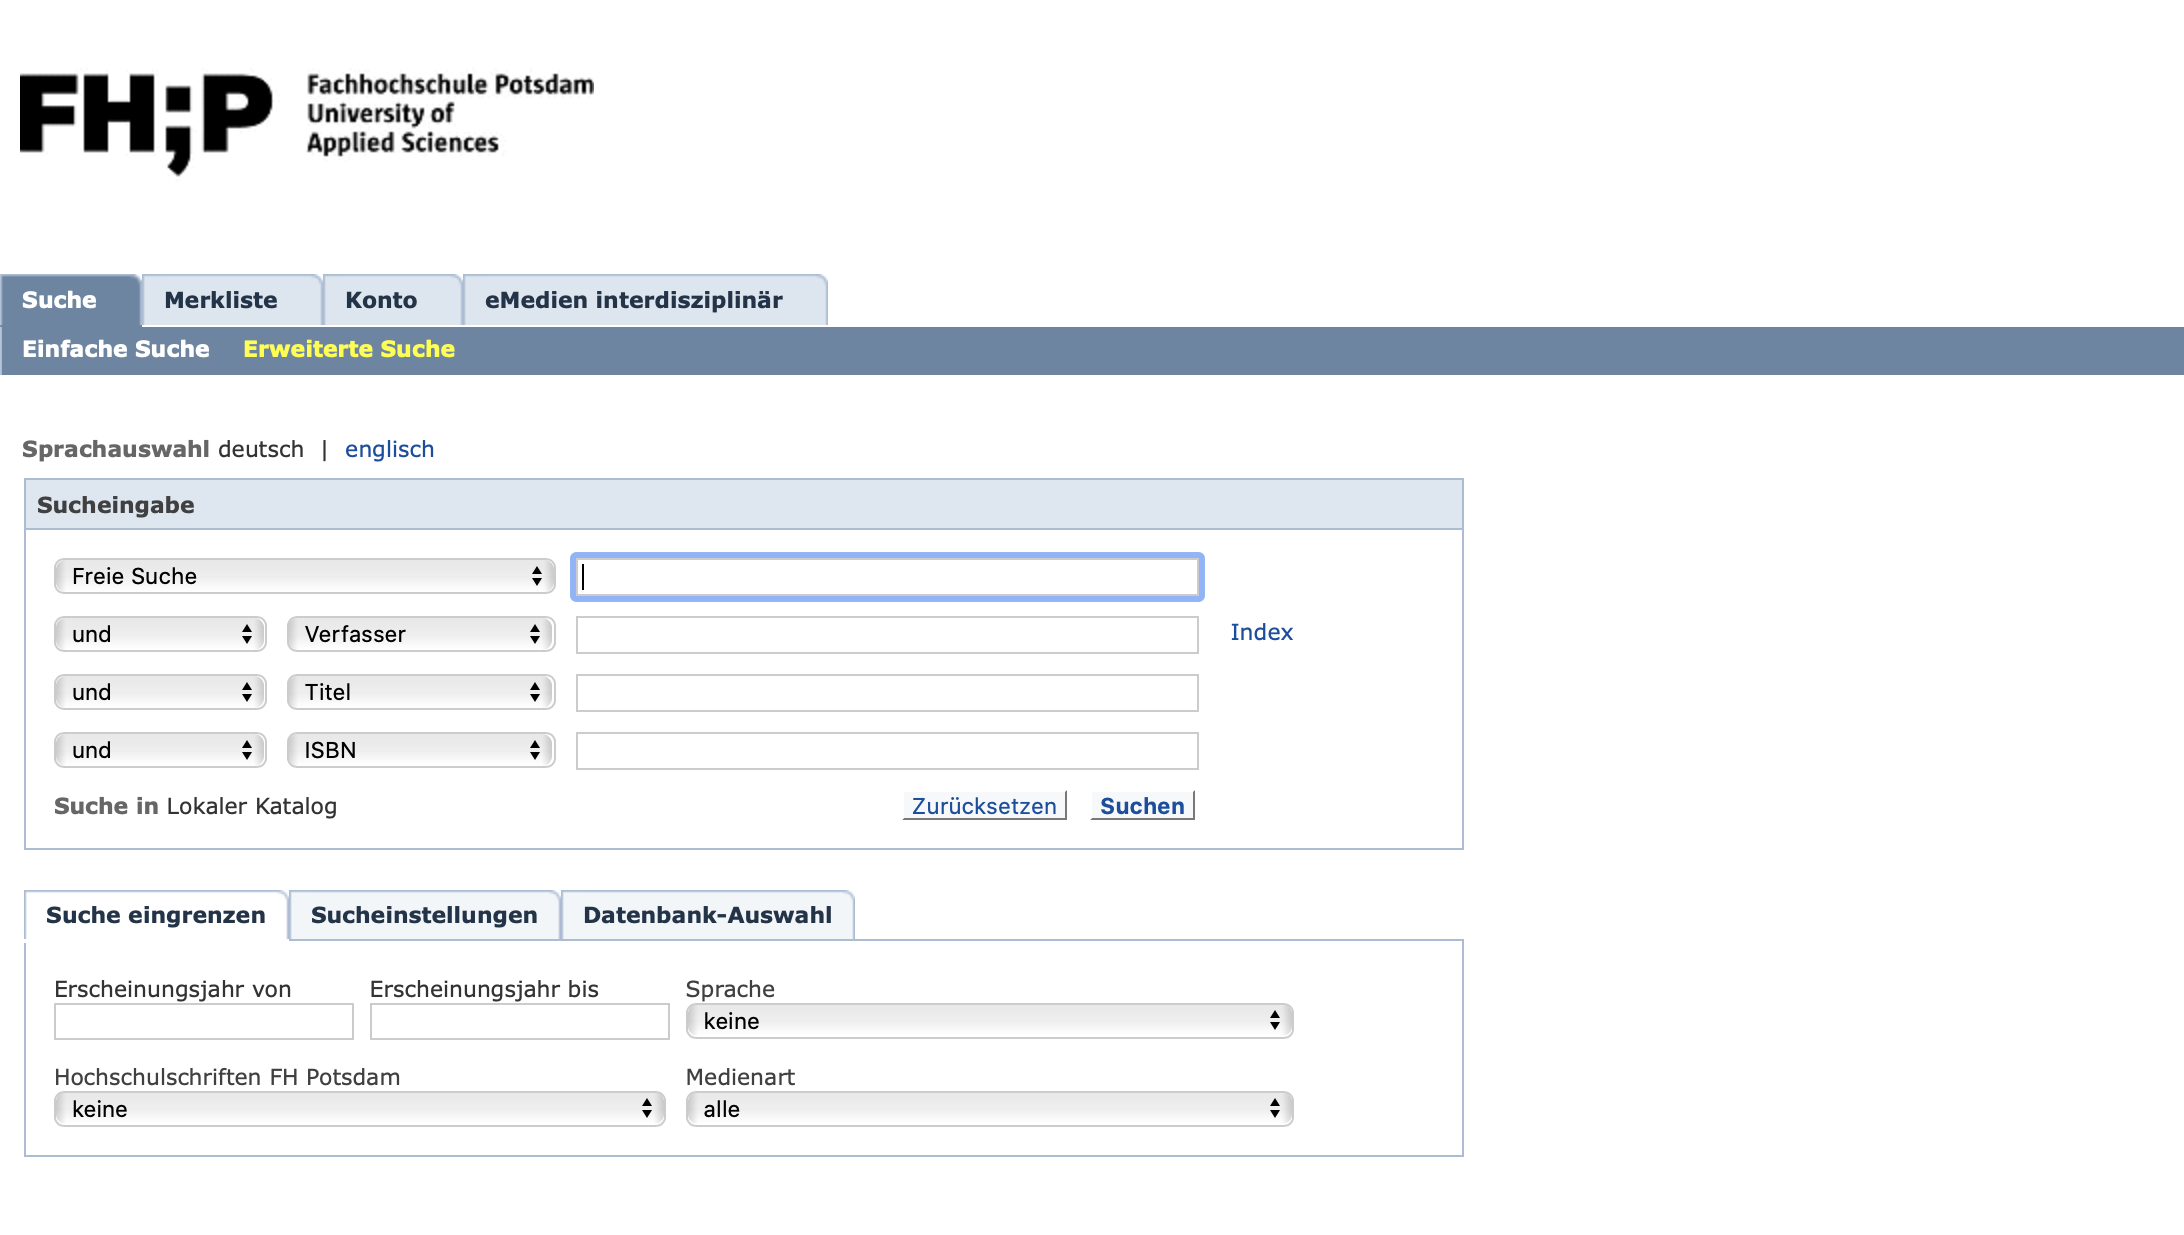Image resolution: width=2184 pixels, height=1235 pixels.
Task: Change the first 'und' operator dropdown
Action: (160, 634)
